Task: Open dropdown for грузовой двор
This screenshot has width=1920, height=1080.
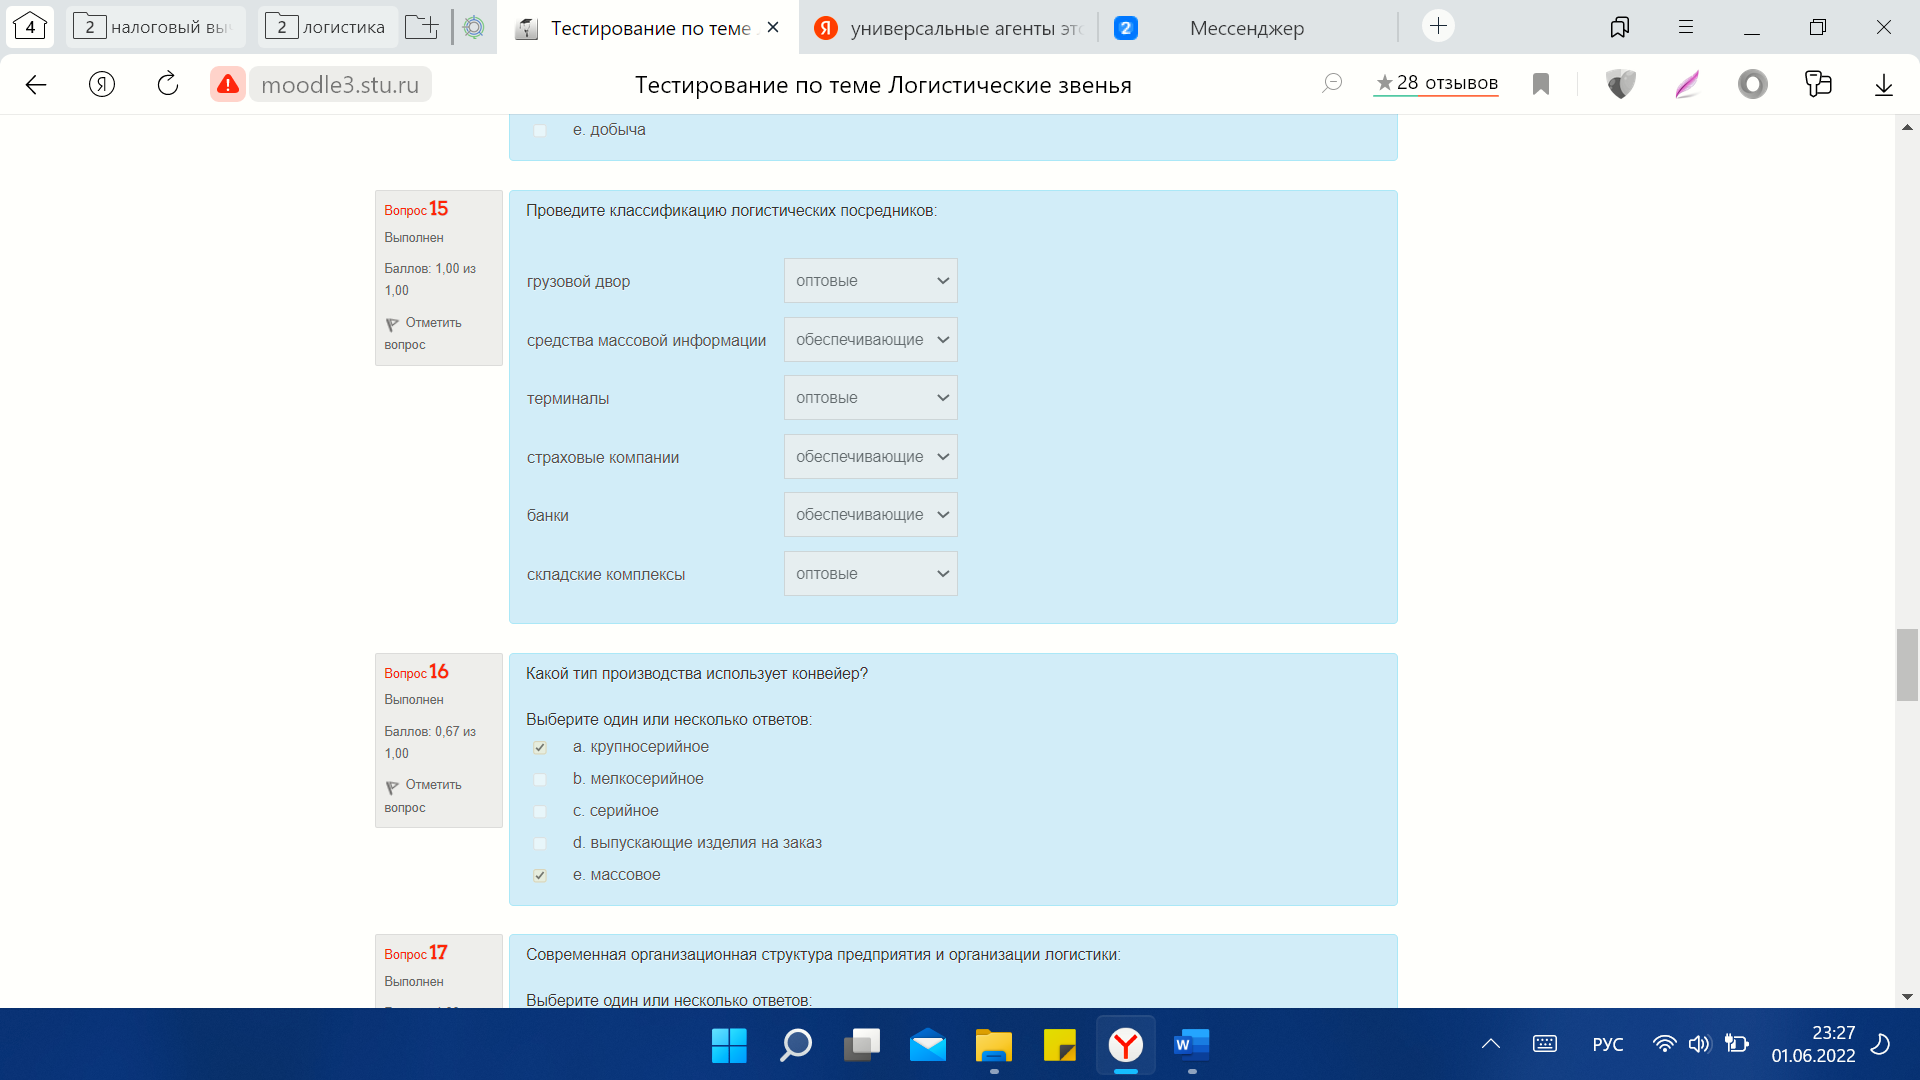Action: click(871, 281)
